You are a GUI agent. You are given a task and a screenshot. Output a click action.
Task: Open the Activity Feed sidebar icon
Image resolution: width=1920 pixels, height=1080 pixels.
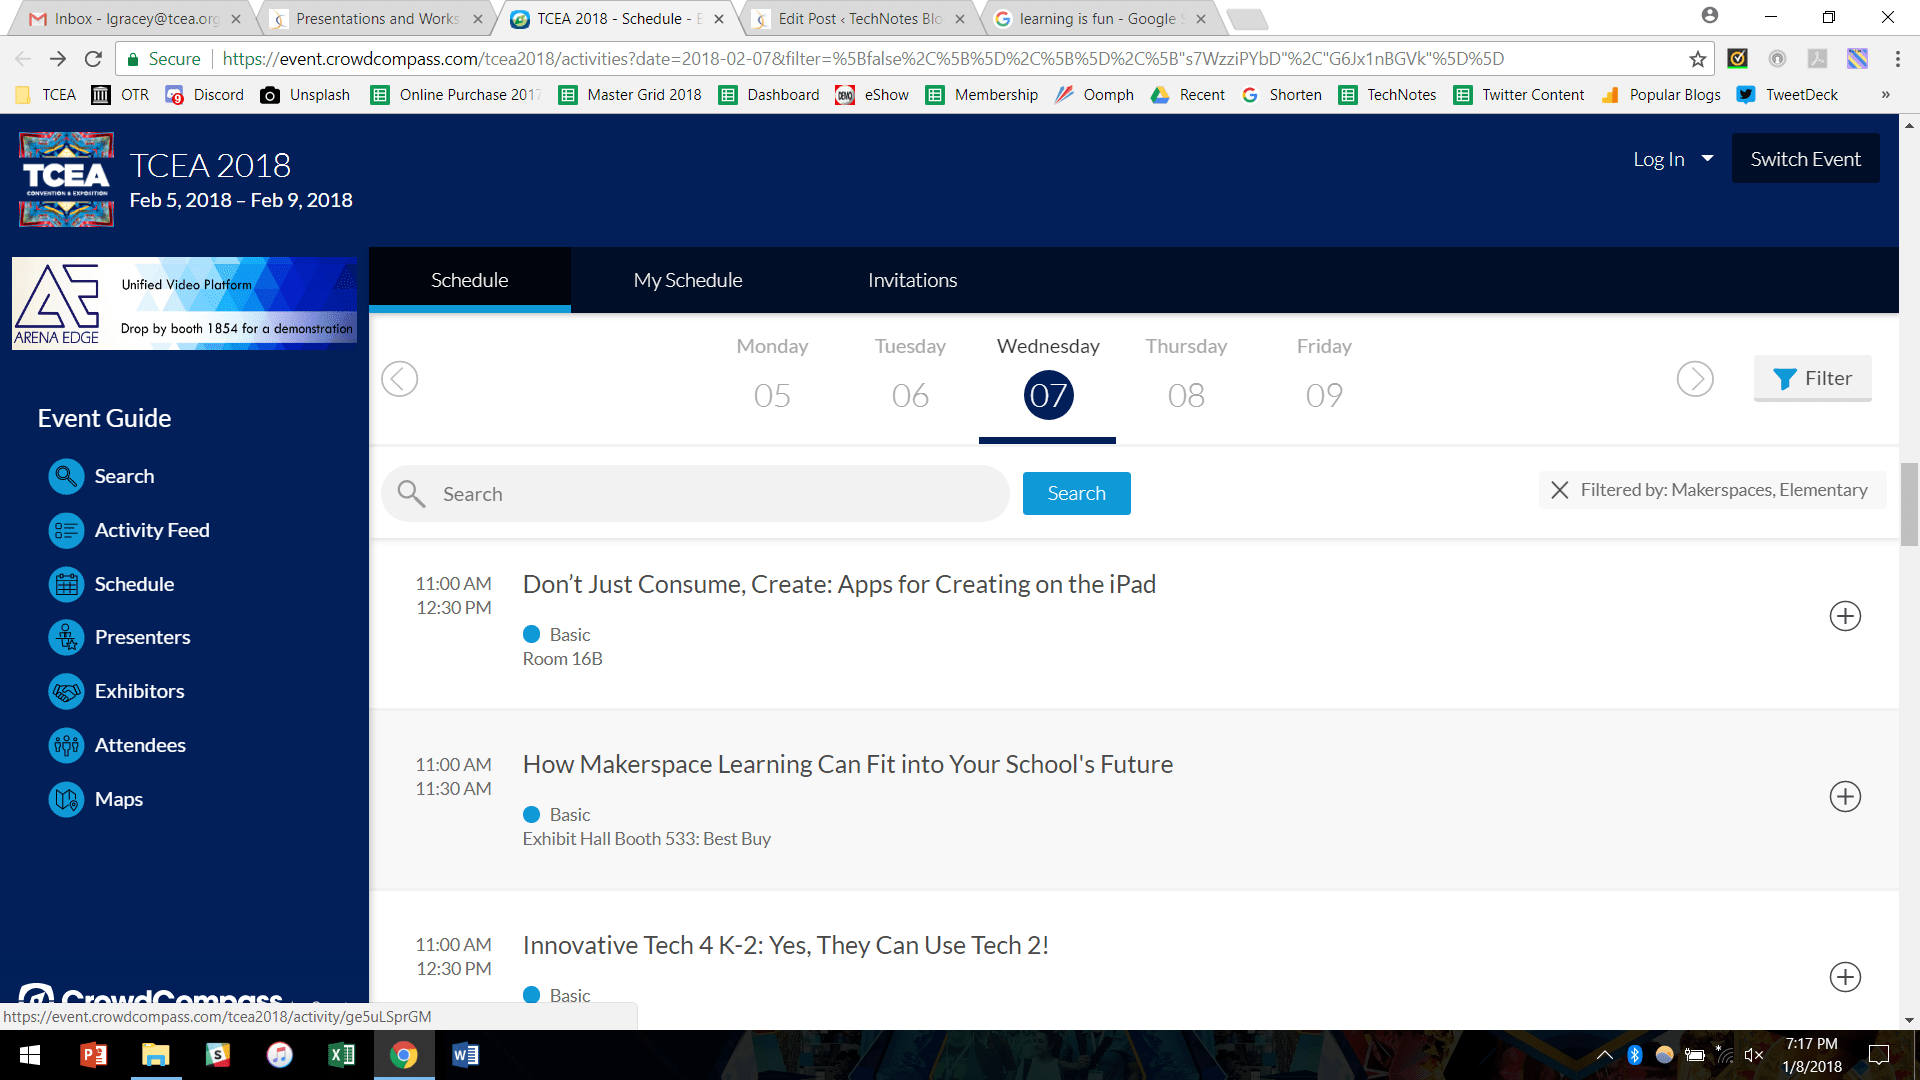coord(66,530)
